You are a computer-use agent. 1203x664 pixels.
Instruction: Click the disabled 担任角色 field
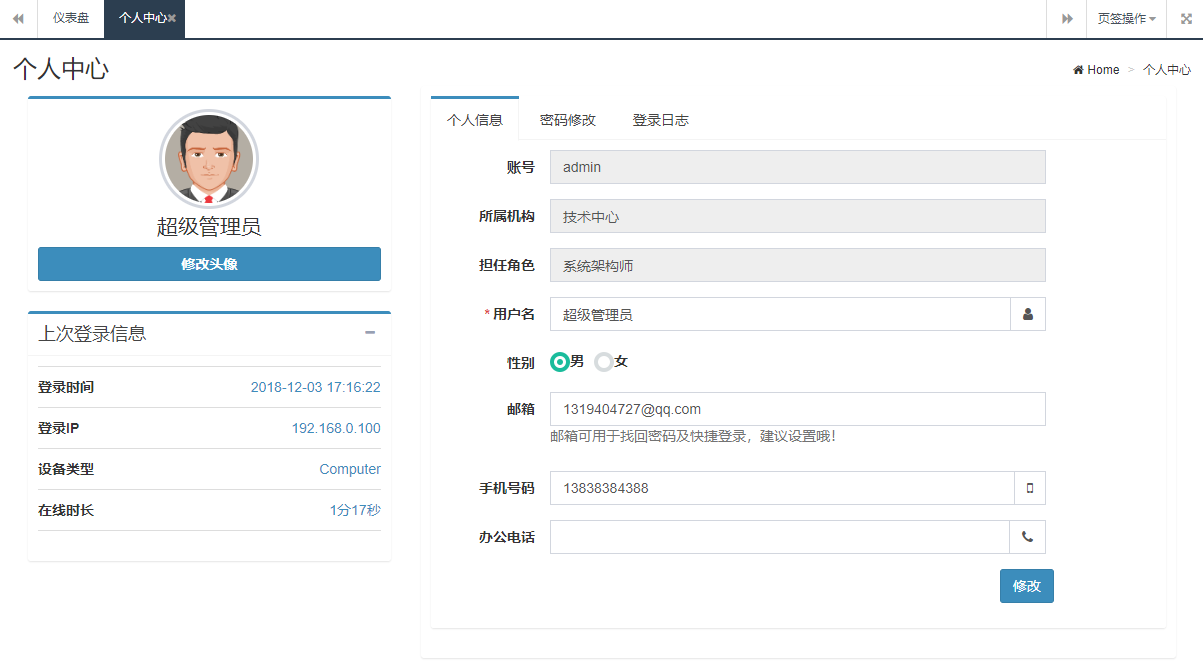pyautogui.click(x=798, y=265)
